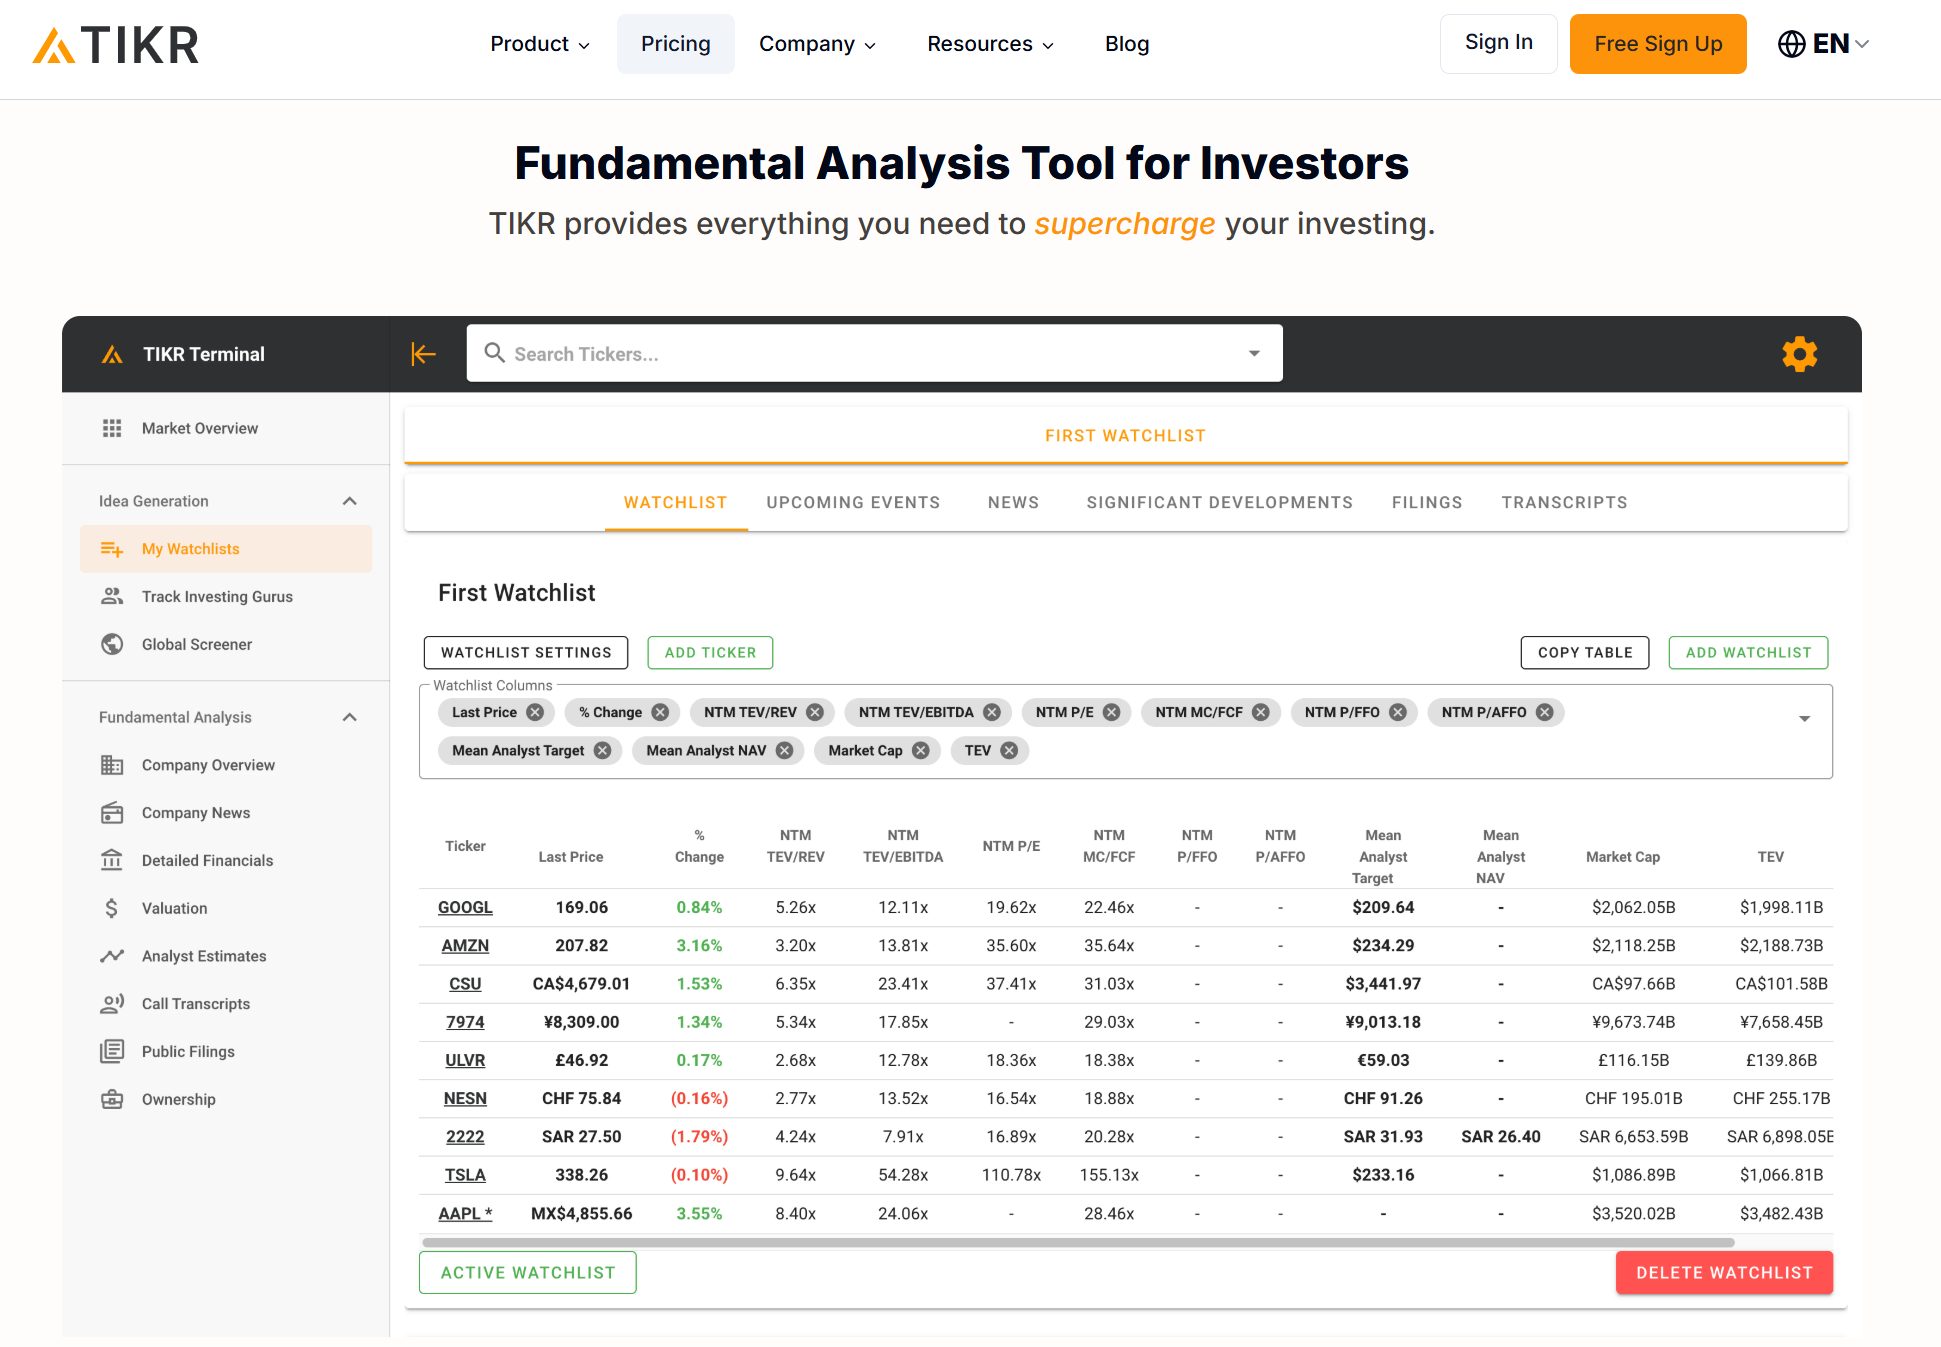Viewport: 1941px width, 1347px height.
Task: Expand the ticker search dropdown arrow
Action: pos(1254,353)
